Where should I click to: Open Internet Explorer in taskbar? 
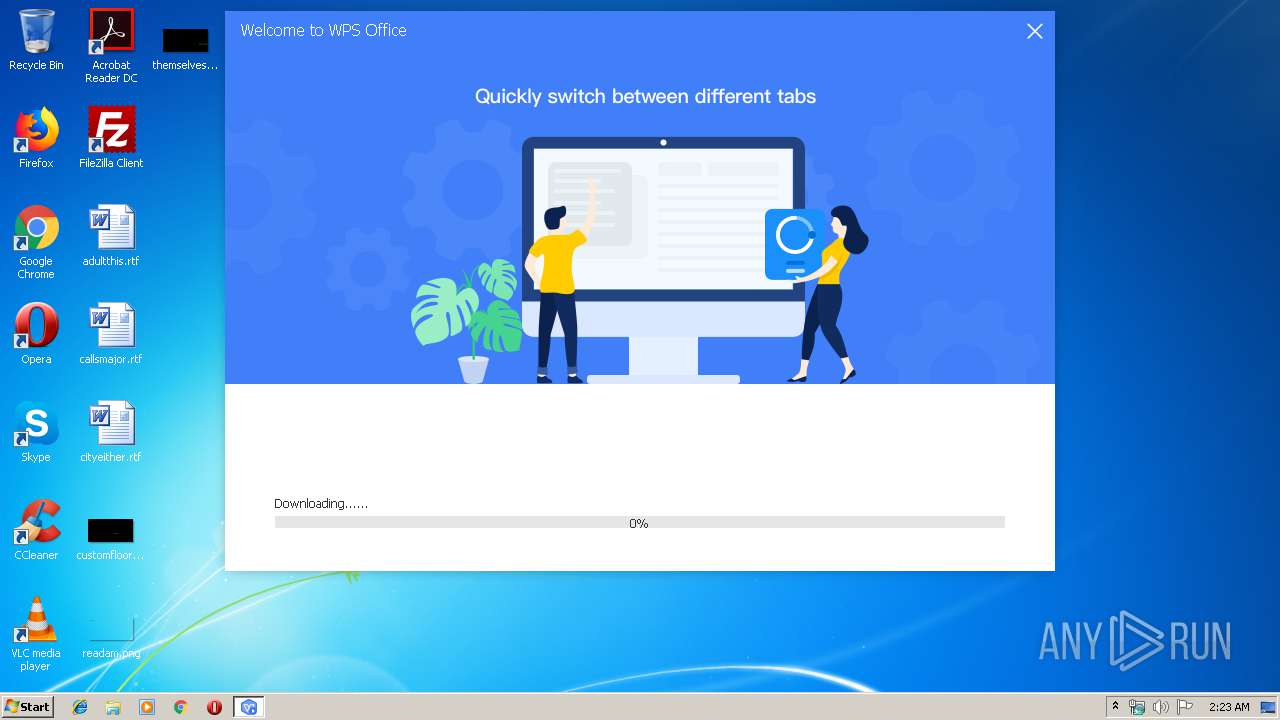(x=80, y=707)
